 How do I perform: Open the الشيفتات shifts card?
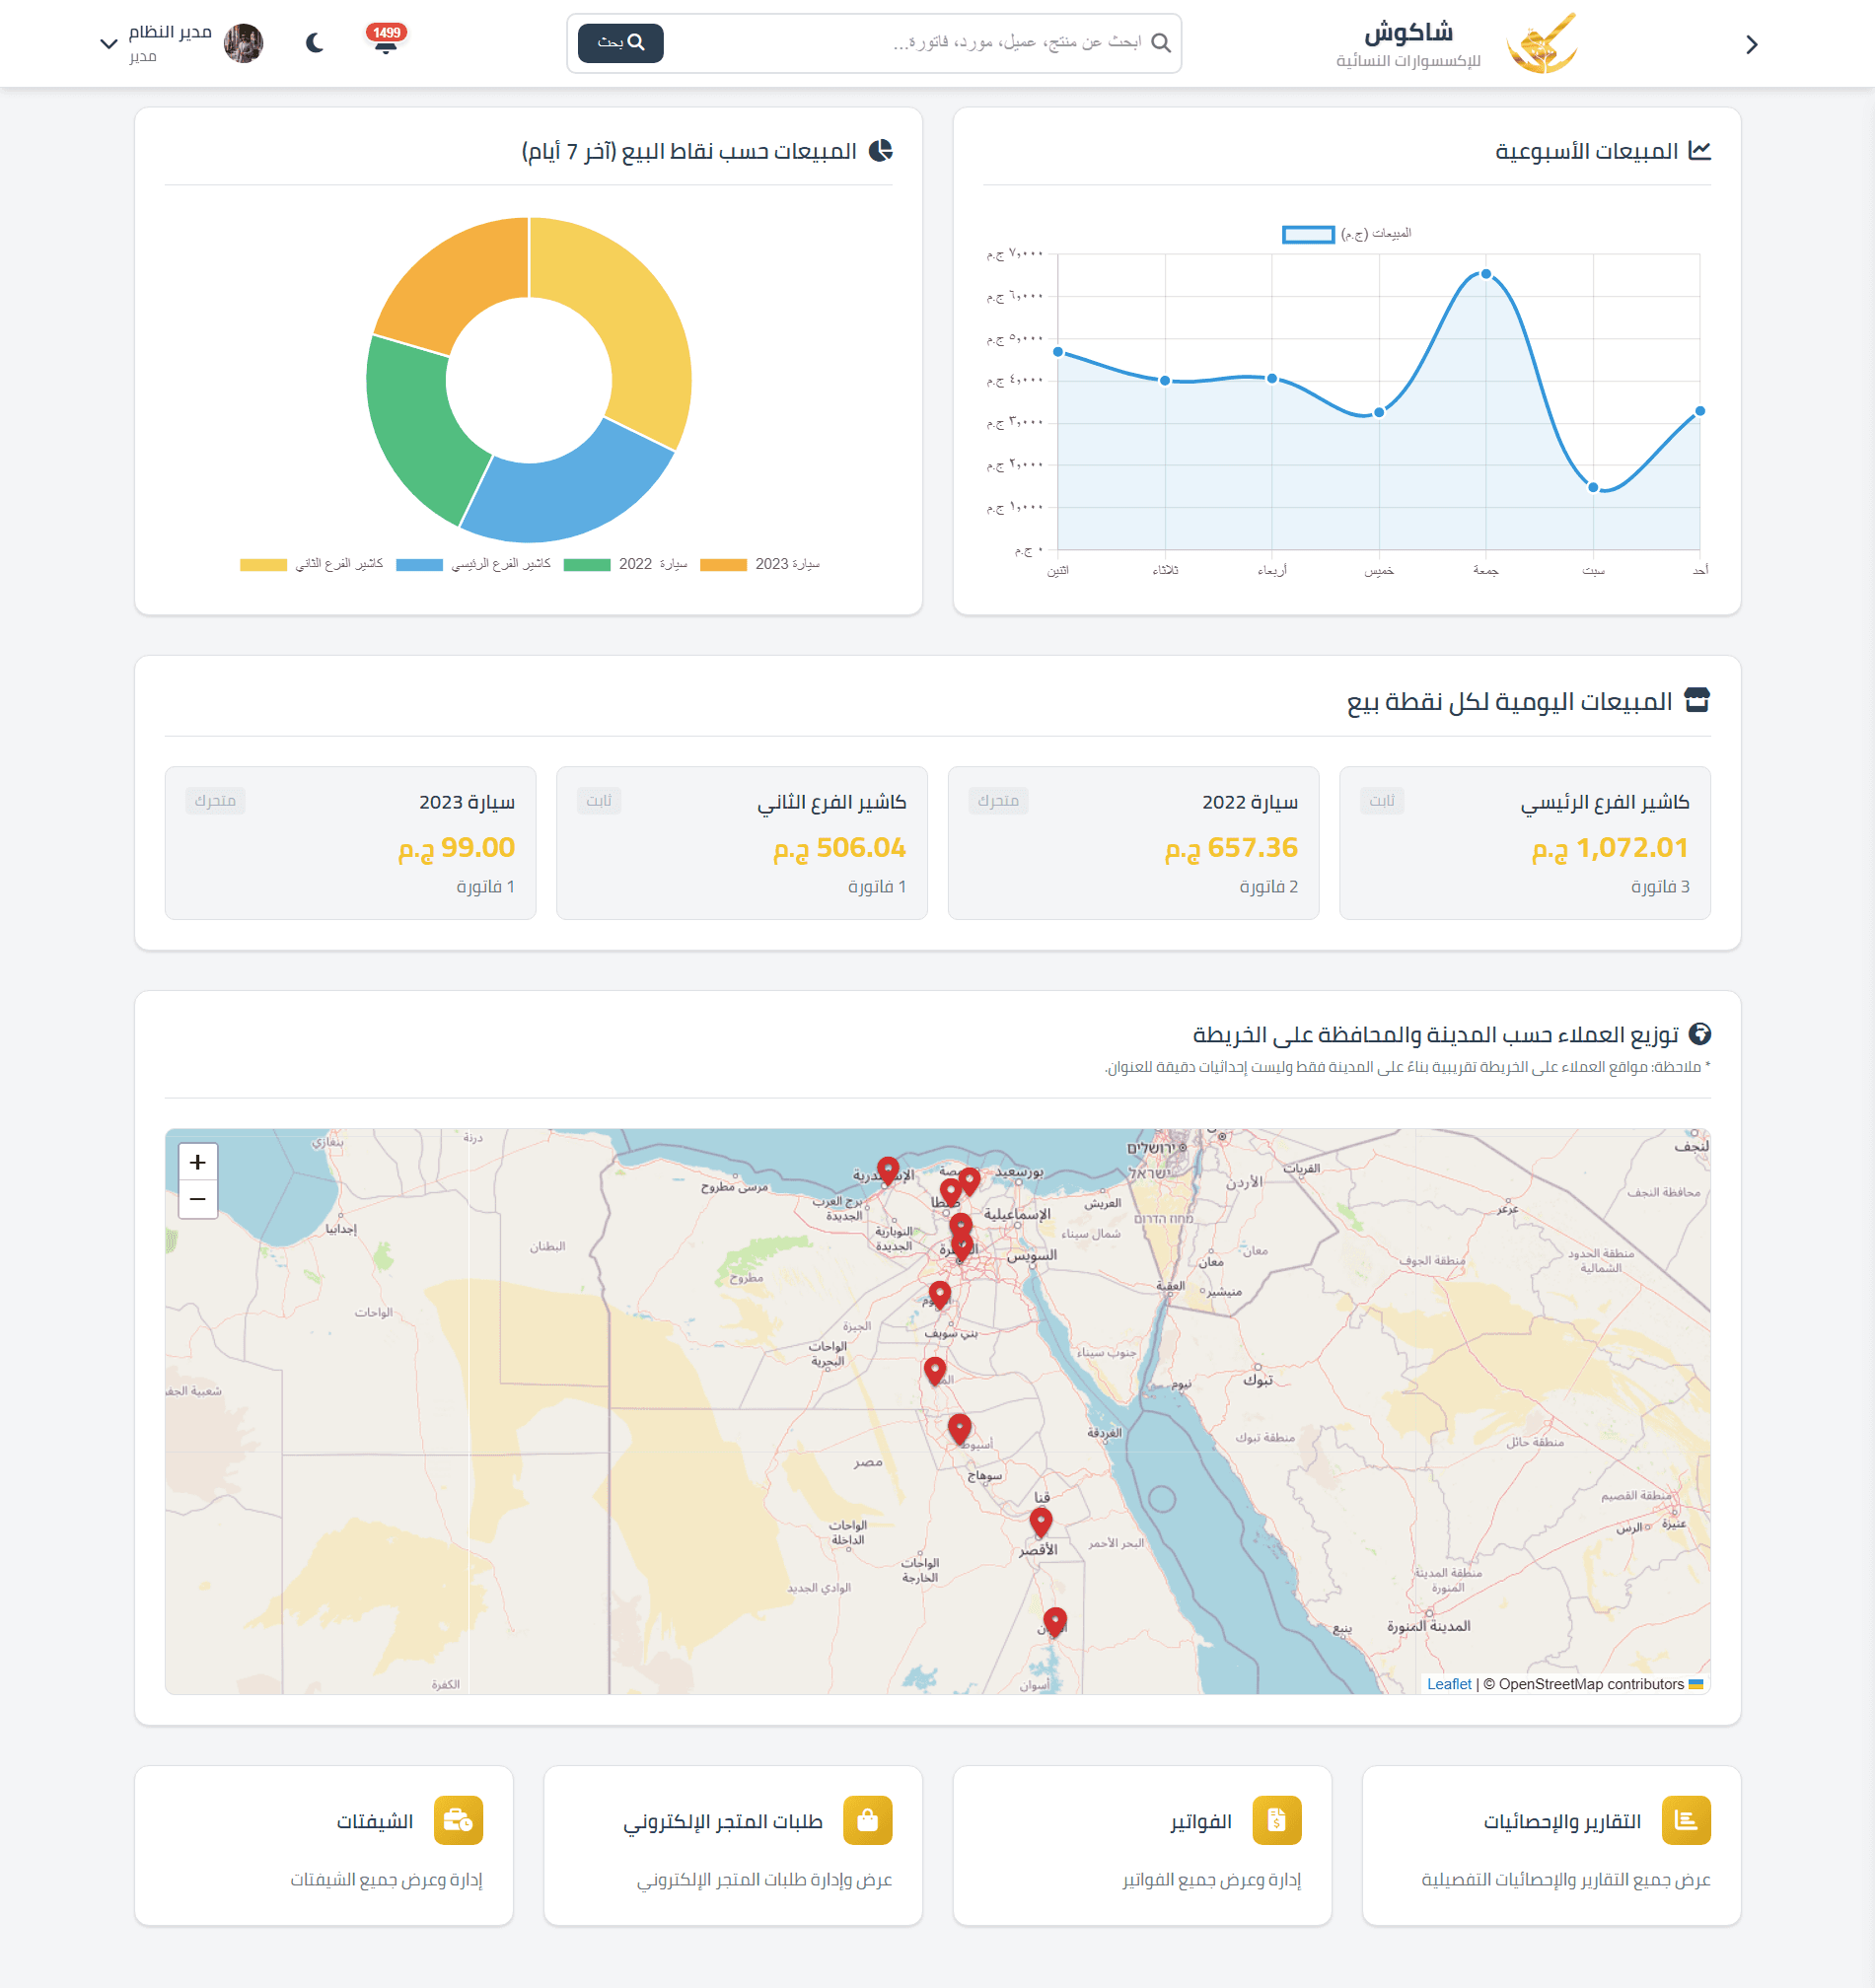[x=324, y=1845]
